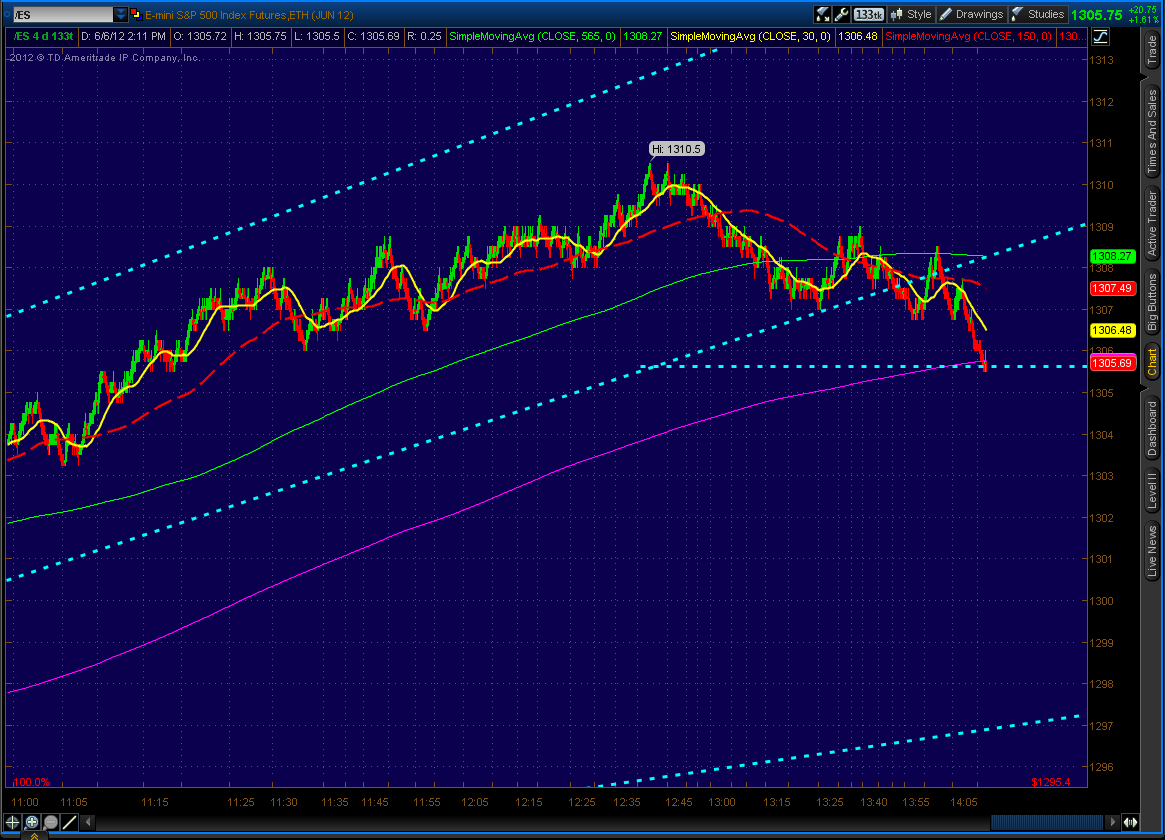Click the red 1305.69 last price axis label

click(1112, 363)
